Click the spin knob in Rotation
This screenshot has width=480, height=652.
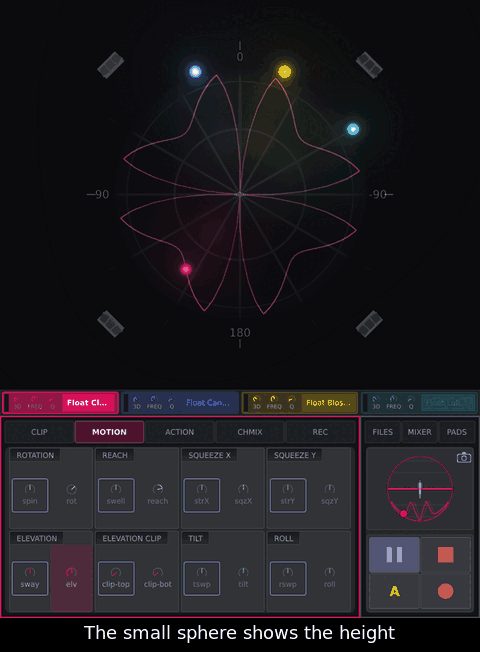(x=30, y=495)
